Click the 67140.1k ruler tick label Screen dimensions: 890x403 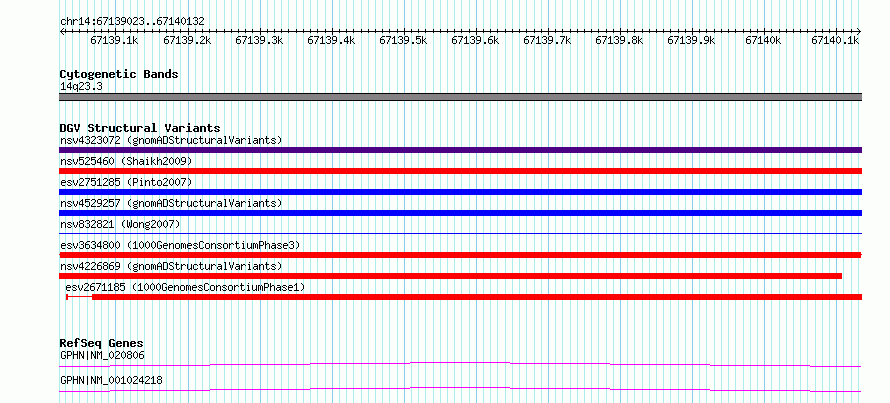[x=835, y=40]
